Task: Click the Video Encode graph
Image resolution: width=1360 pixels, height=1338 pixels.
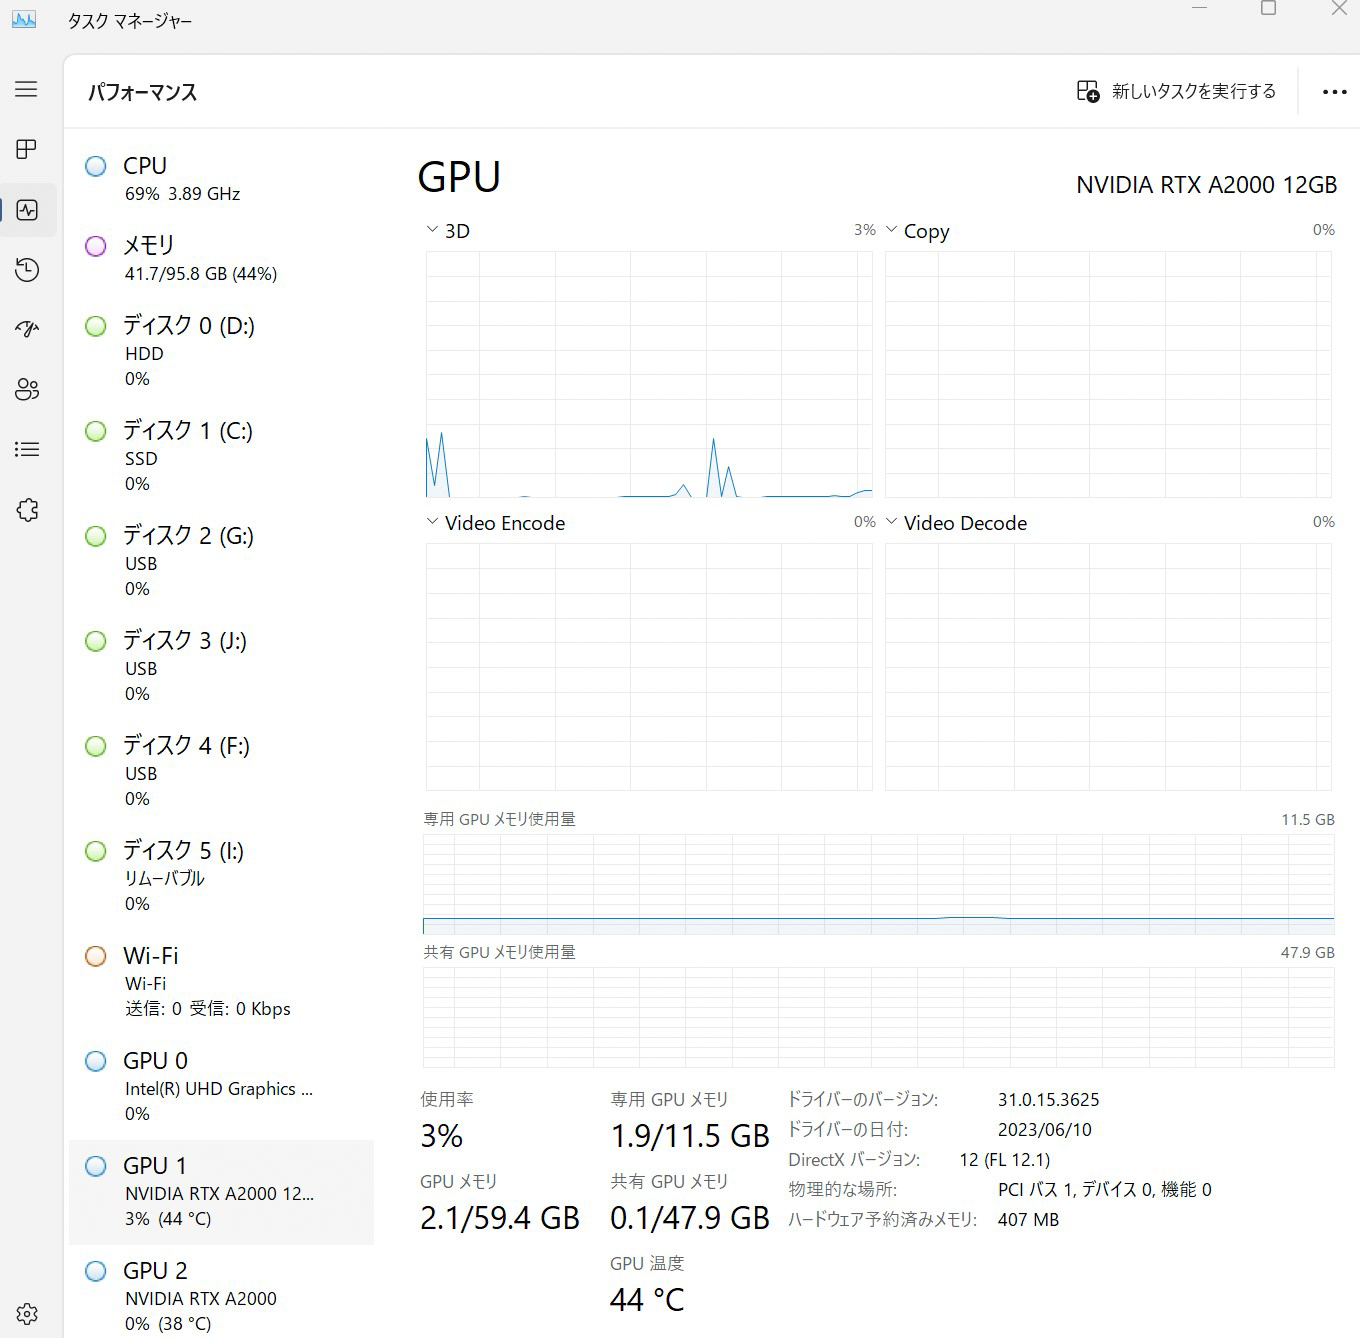Action: coord(648,667)
